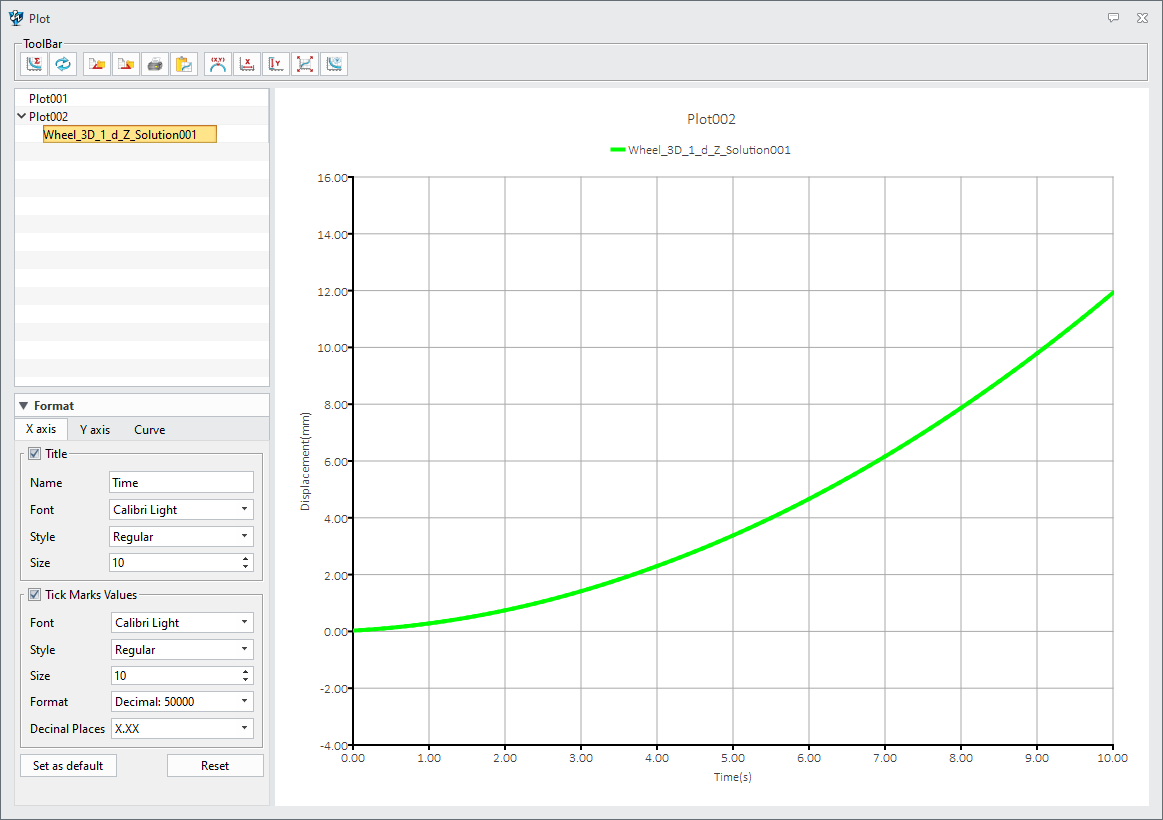Click the 10.00 tick value on X axis
This screenshot has height=820, width=1163.
[1113, 758]
